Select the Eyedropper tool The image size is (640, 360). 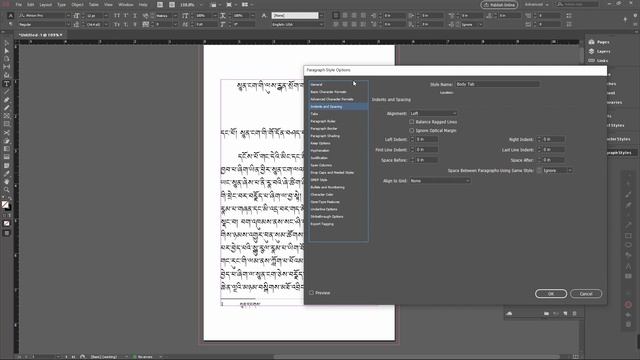(x=7, y=173)
